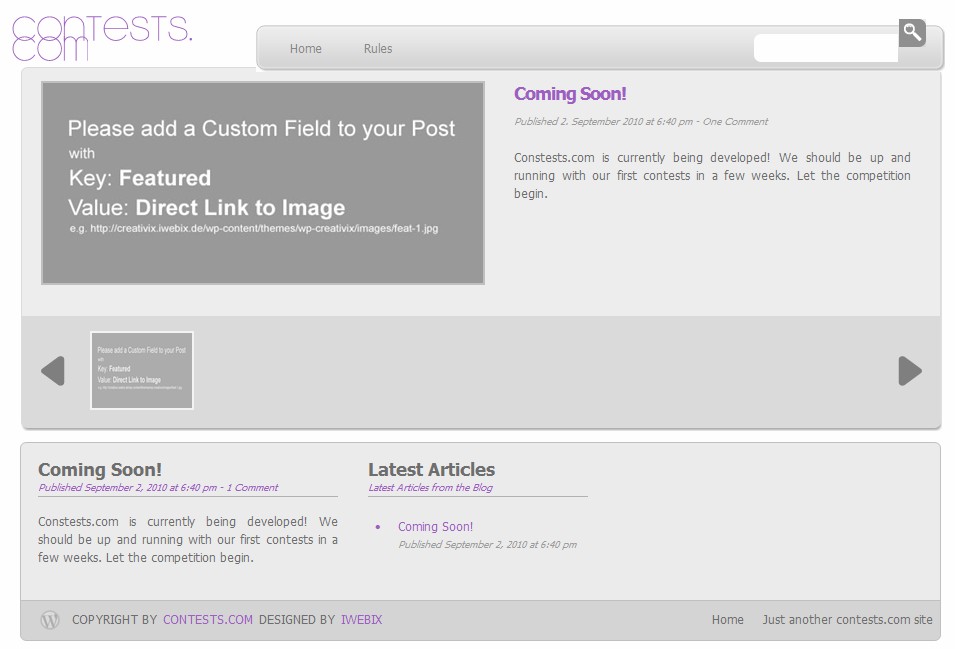Click 'COPYRIGHT BY' footer text
Screen dimensions: 955x649
(x=115, y=620)
